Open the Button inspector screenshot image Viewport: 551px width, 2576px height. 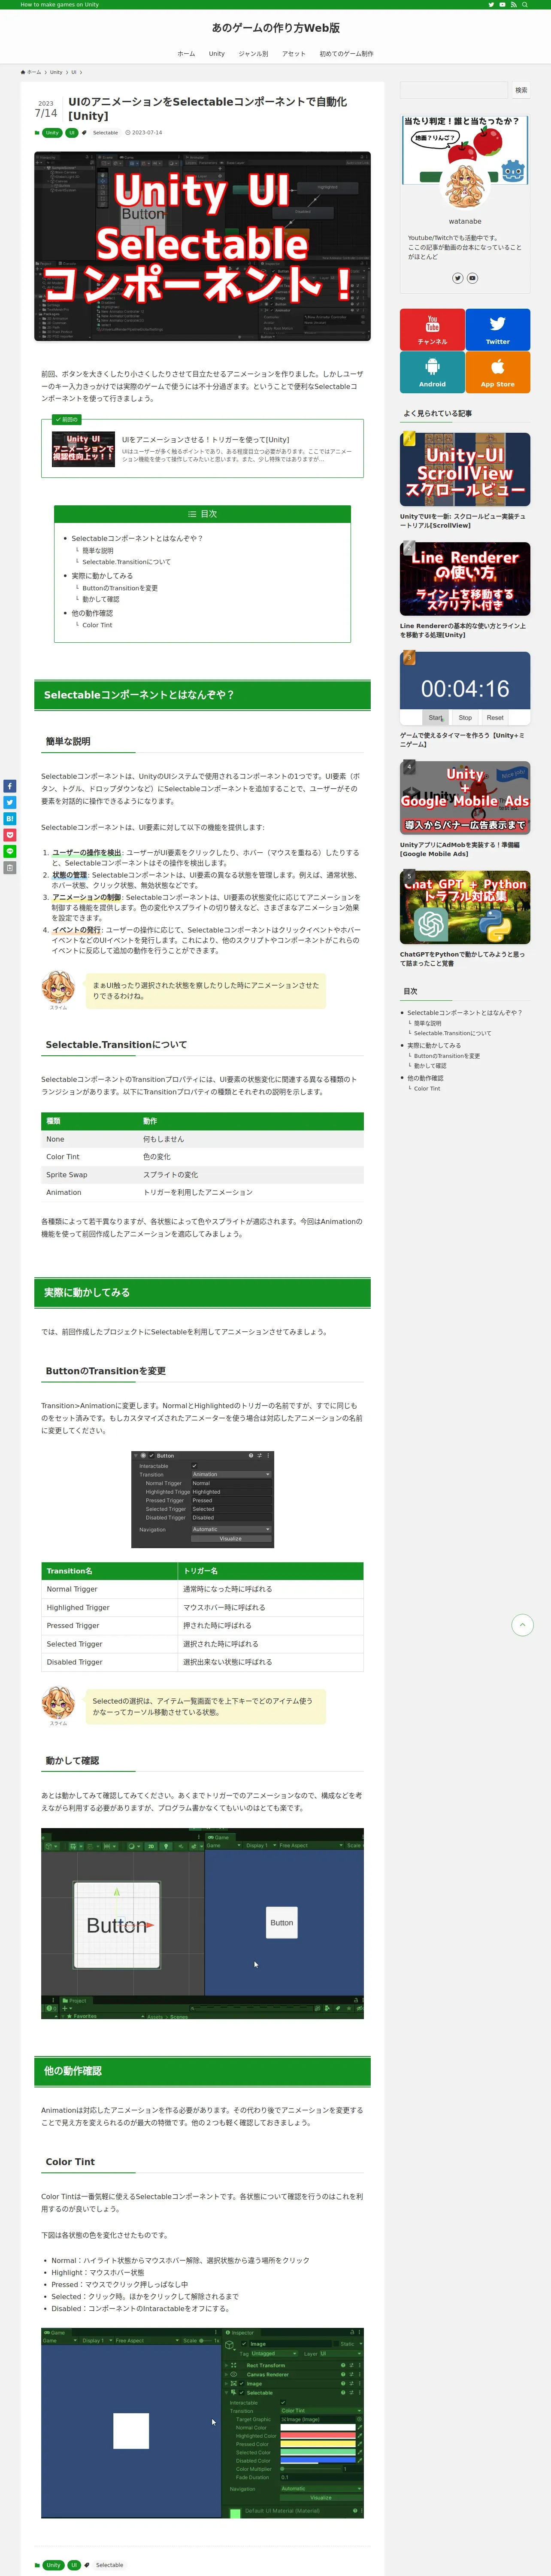pos(202,1500)
